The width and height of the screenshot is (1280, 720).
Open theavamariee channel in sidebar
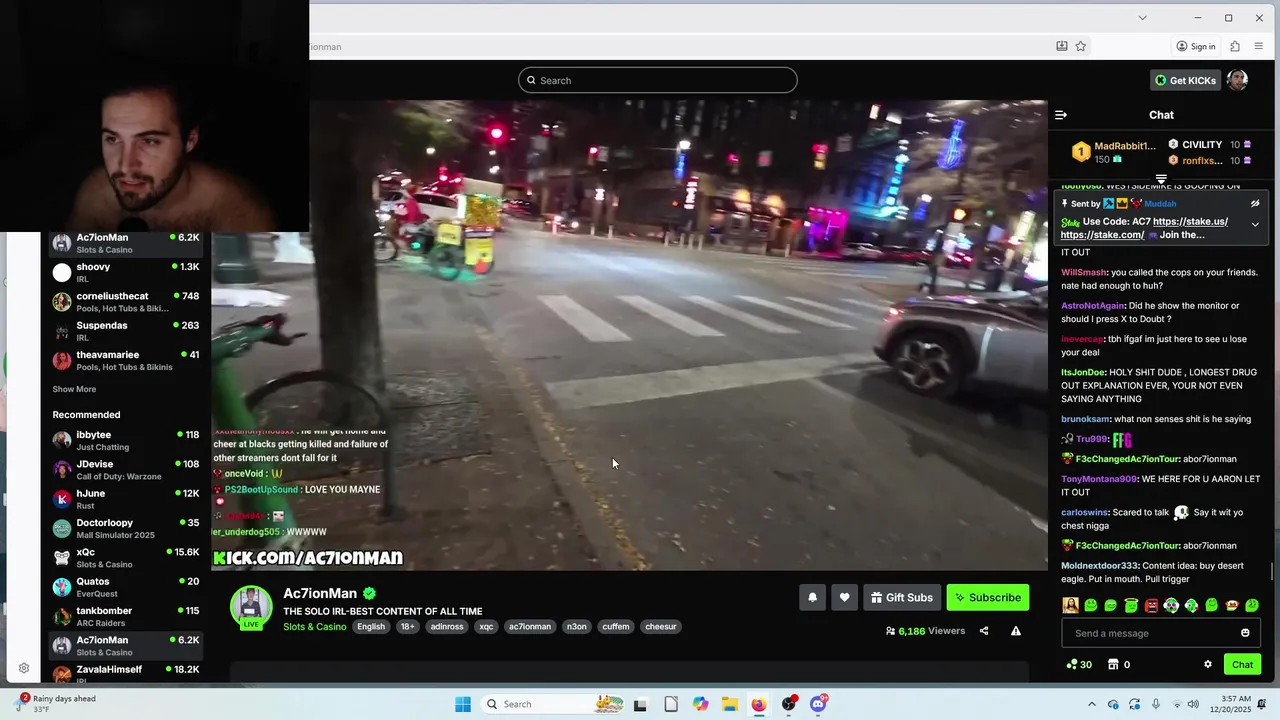pos(127,360)
